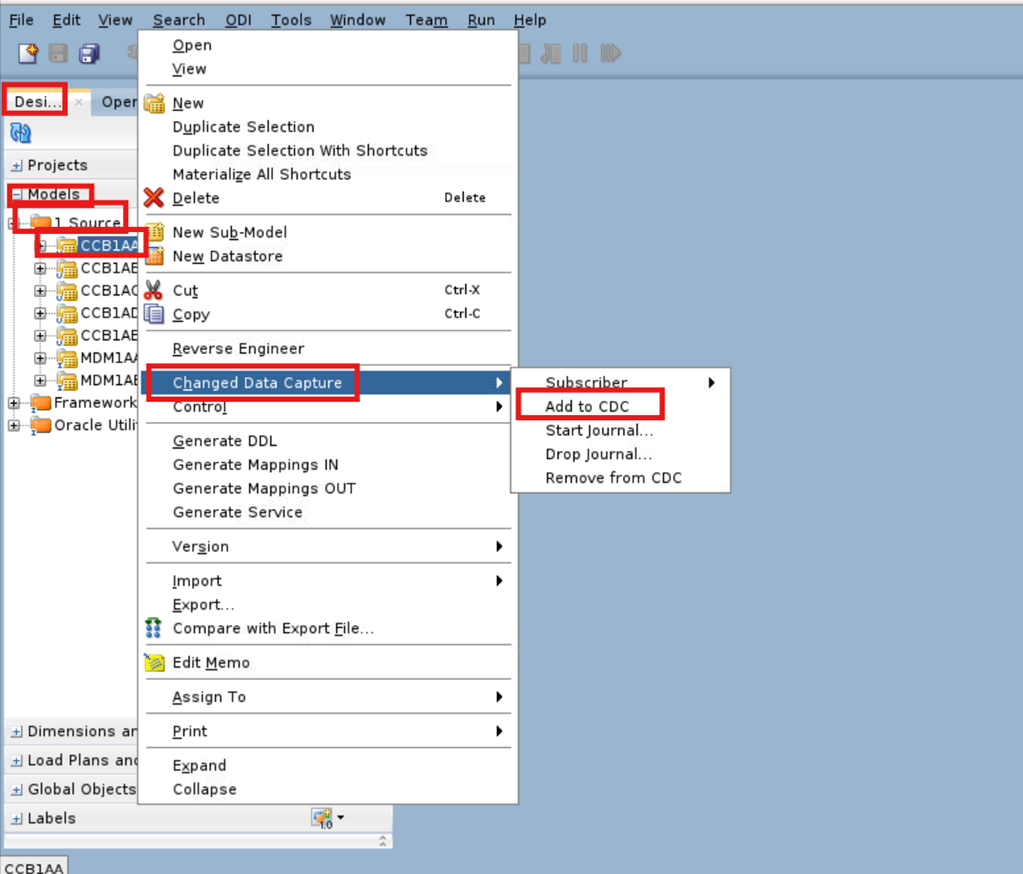The width and height of the screenshot is (1023, 874).
Task: Click the refresh icon in the Designer navigator
Action: pos(18,132)
